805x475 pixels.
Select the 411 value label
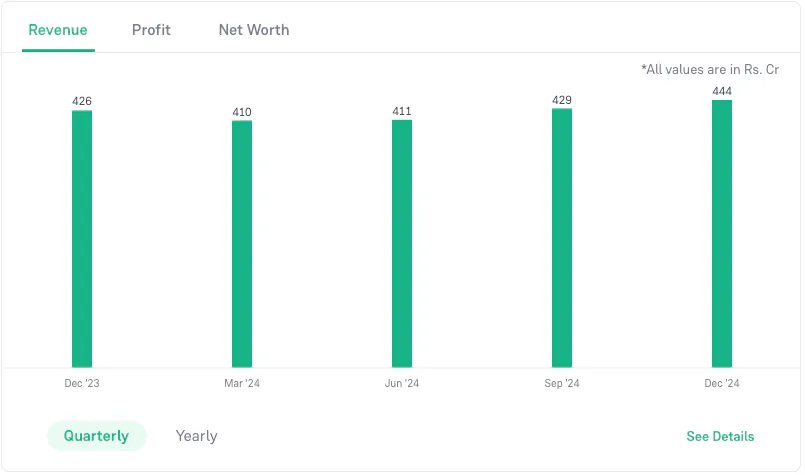click(402, 111)
